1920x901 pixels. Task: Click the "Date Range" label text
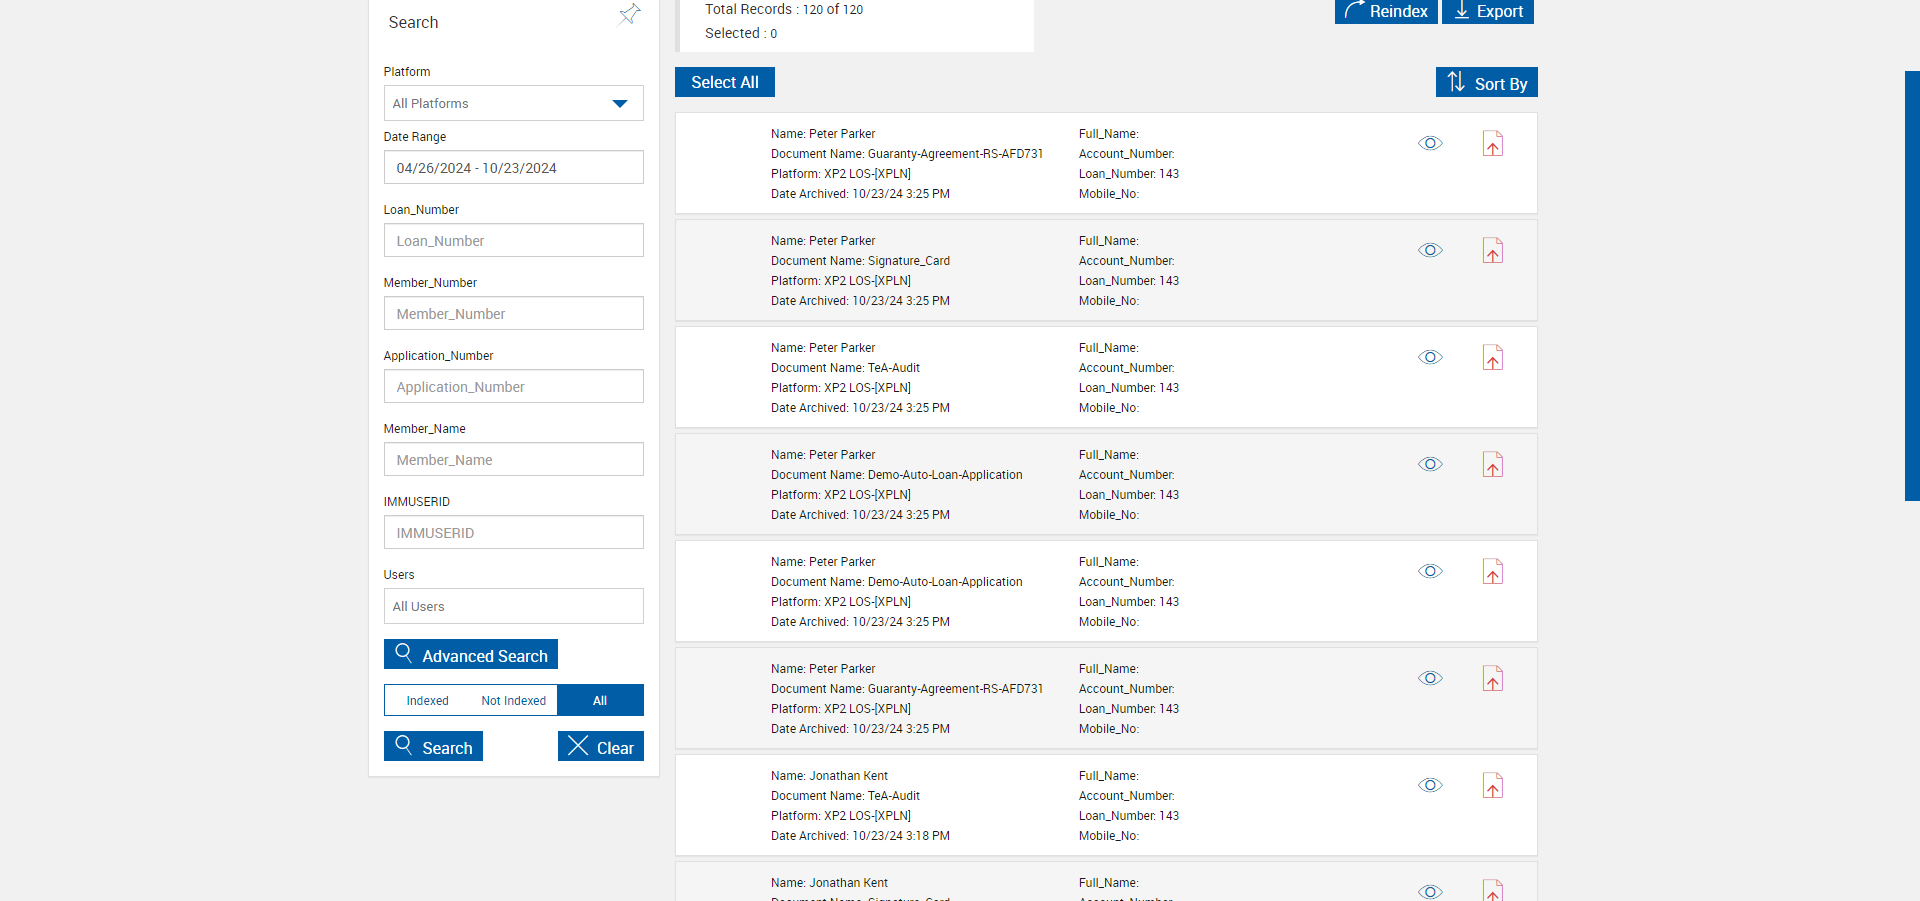[x=415, y=137]
